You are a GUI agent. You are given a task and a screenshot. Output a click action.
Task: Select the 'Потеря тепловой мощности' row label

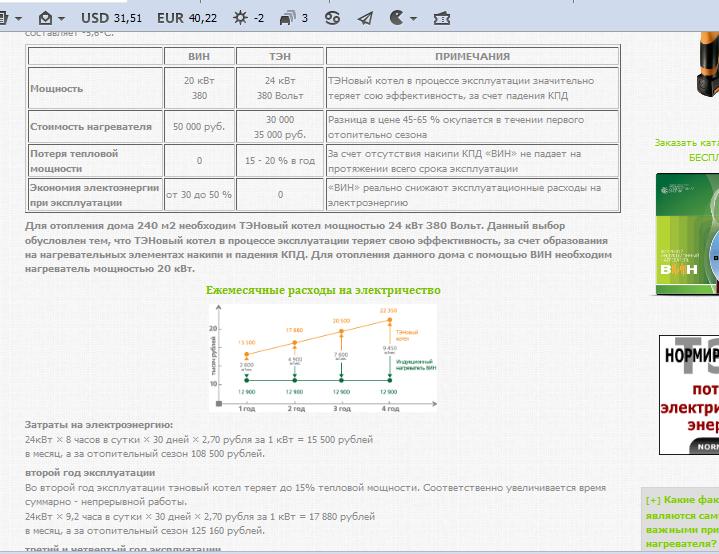(x=74, y=161)
